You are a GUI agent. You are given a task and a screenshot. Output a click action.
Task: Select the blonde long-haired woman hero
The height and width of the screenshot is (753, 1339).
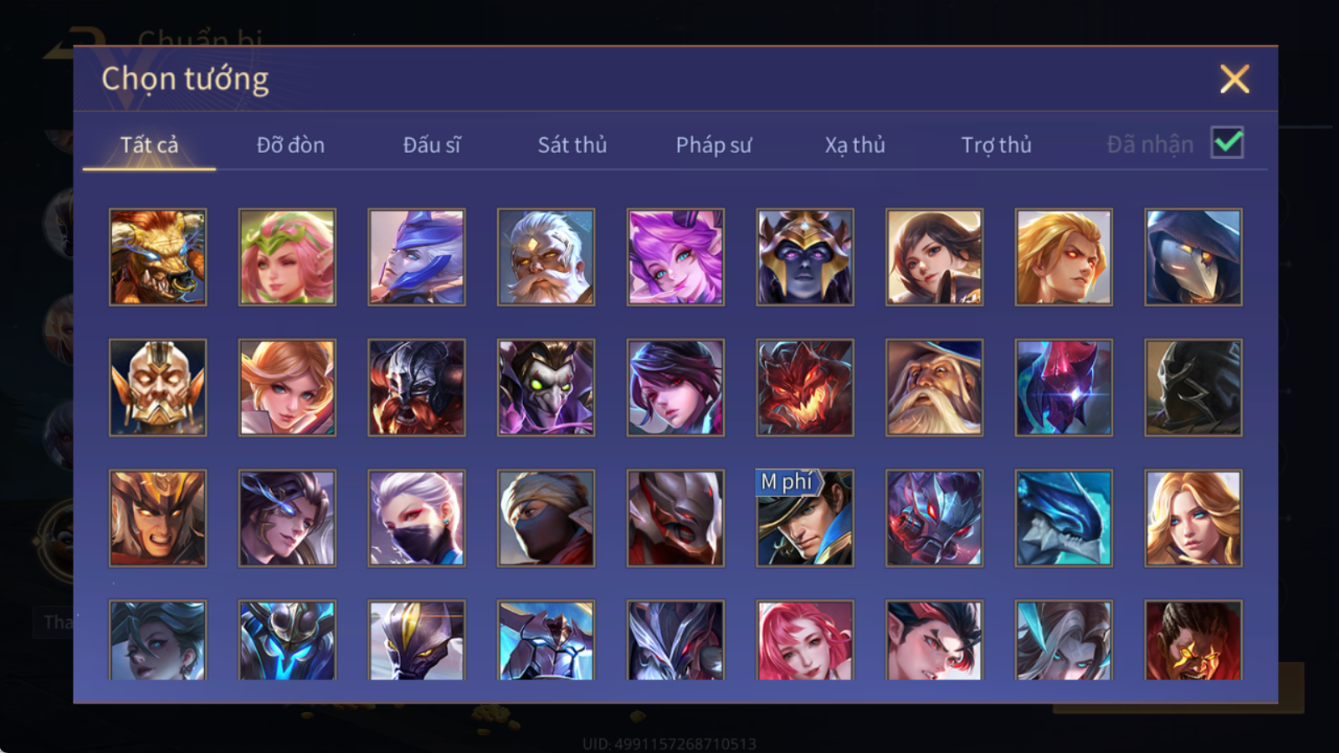tap(1194, 518)
